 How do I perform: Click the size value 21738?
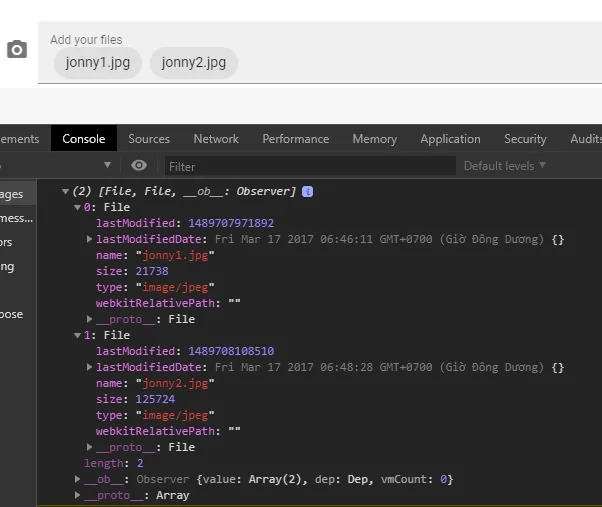tap(152, 271)
